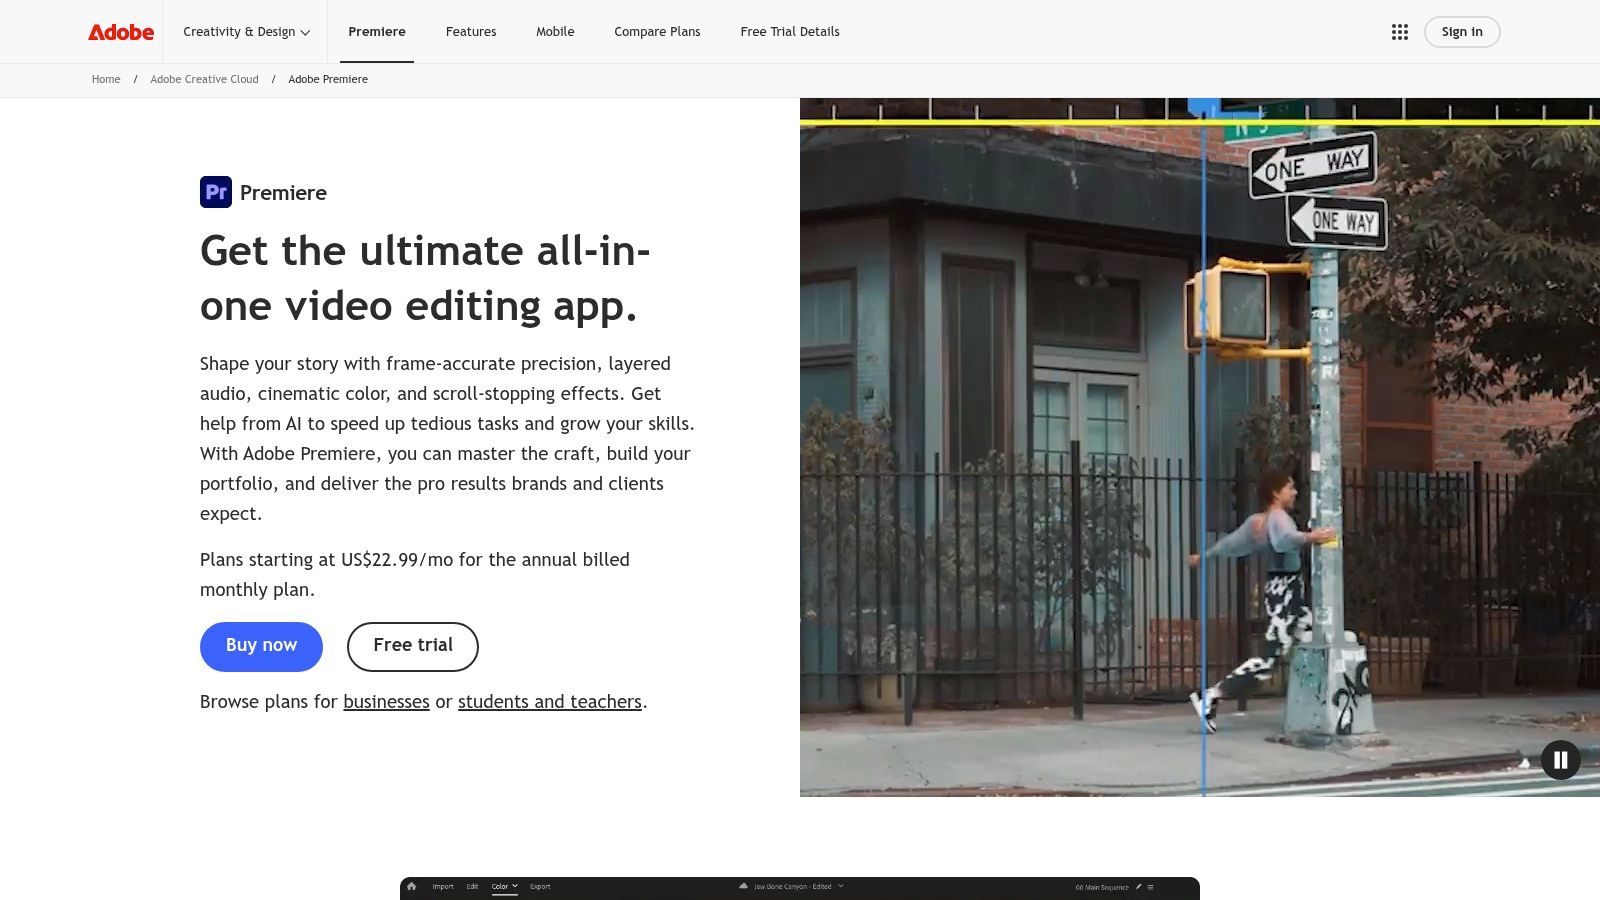Click the Buy now button
This screenshot has height=900, width=1600.
(261, 646)
